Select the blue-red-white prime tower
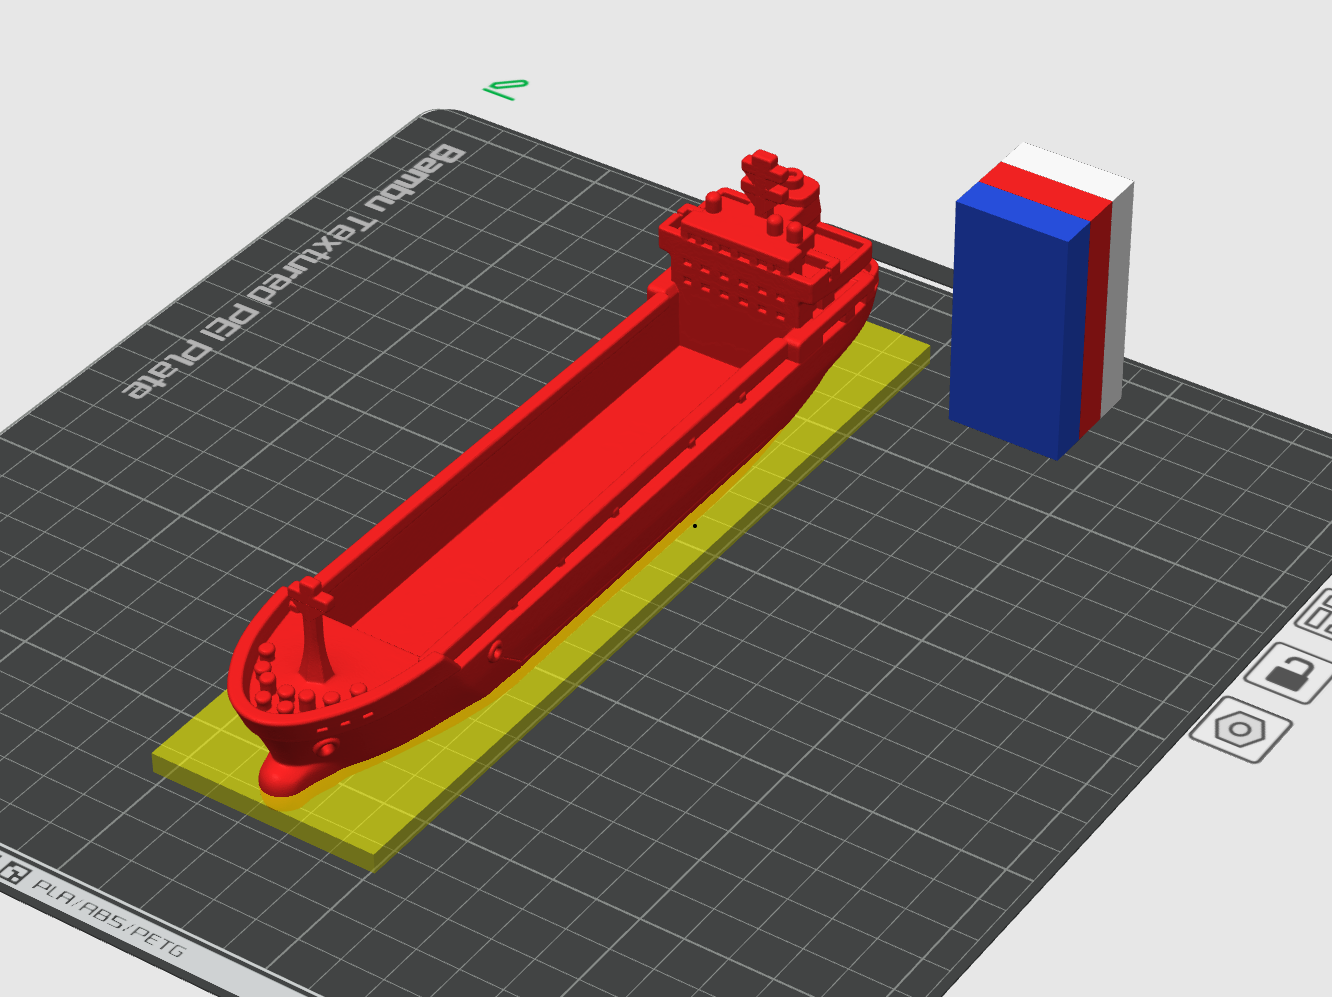The width and height of the screenshot is (1332, 997). coord(1040,300)
